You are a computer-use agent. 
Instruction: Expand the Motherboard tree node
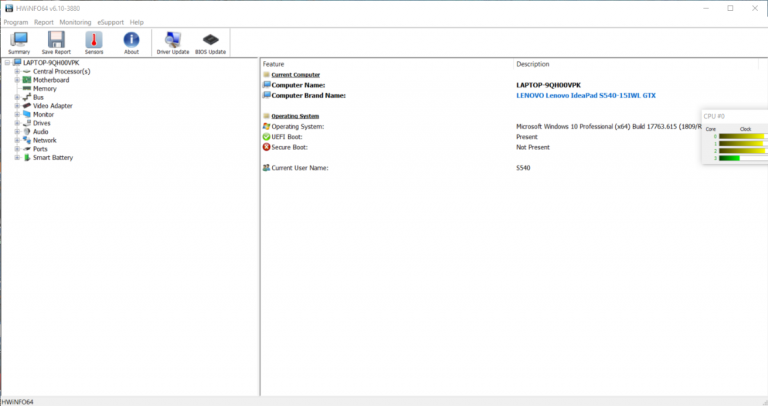pyautogui.click(x=17, y=80)
